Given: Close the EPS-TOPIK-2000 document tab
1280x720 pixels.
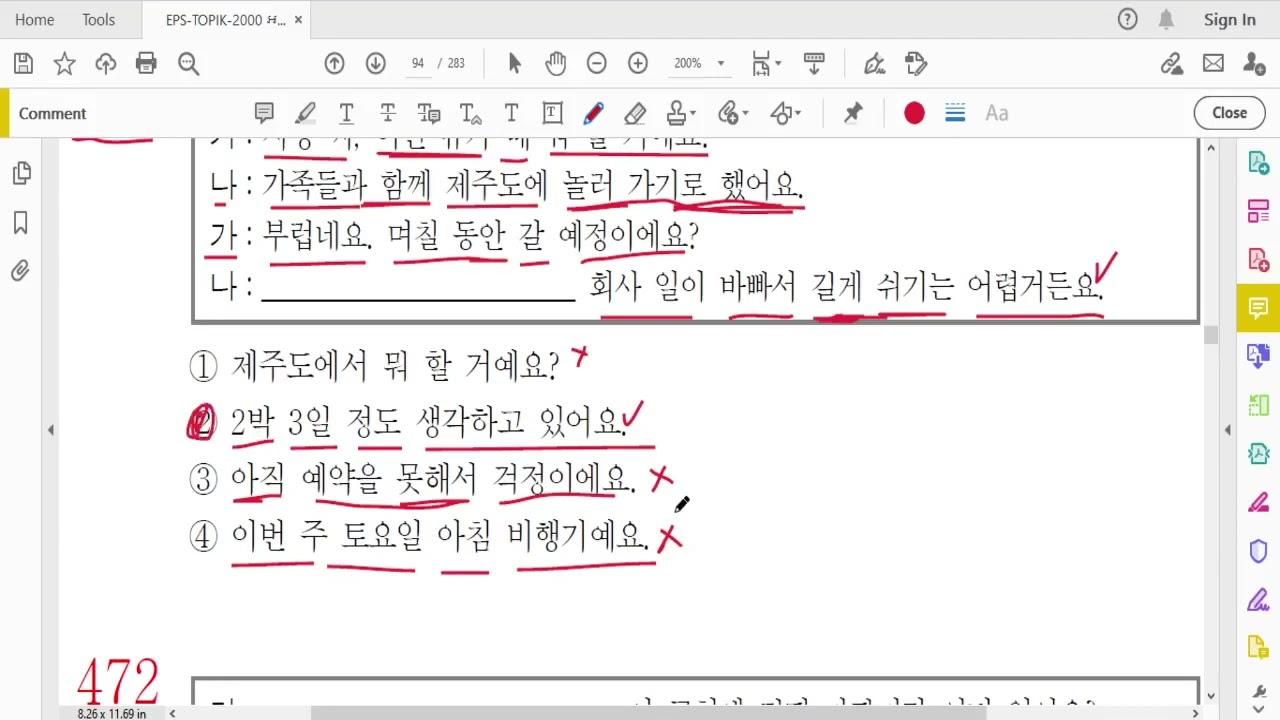Looking at the screenshot, I should click(x=298, y=19).
